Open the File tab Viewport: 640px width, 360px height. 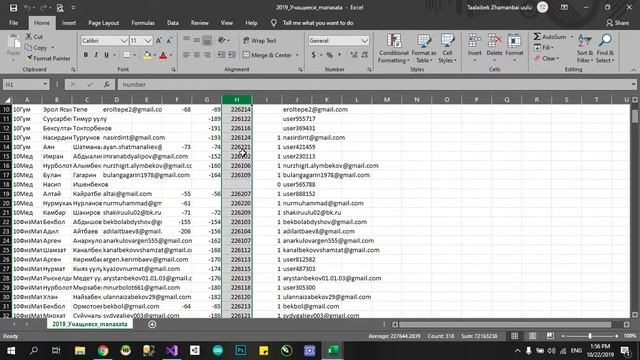tap(13, 23)
